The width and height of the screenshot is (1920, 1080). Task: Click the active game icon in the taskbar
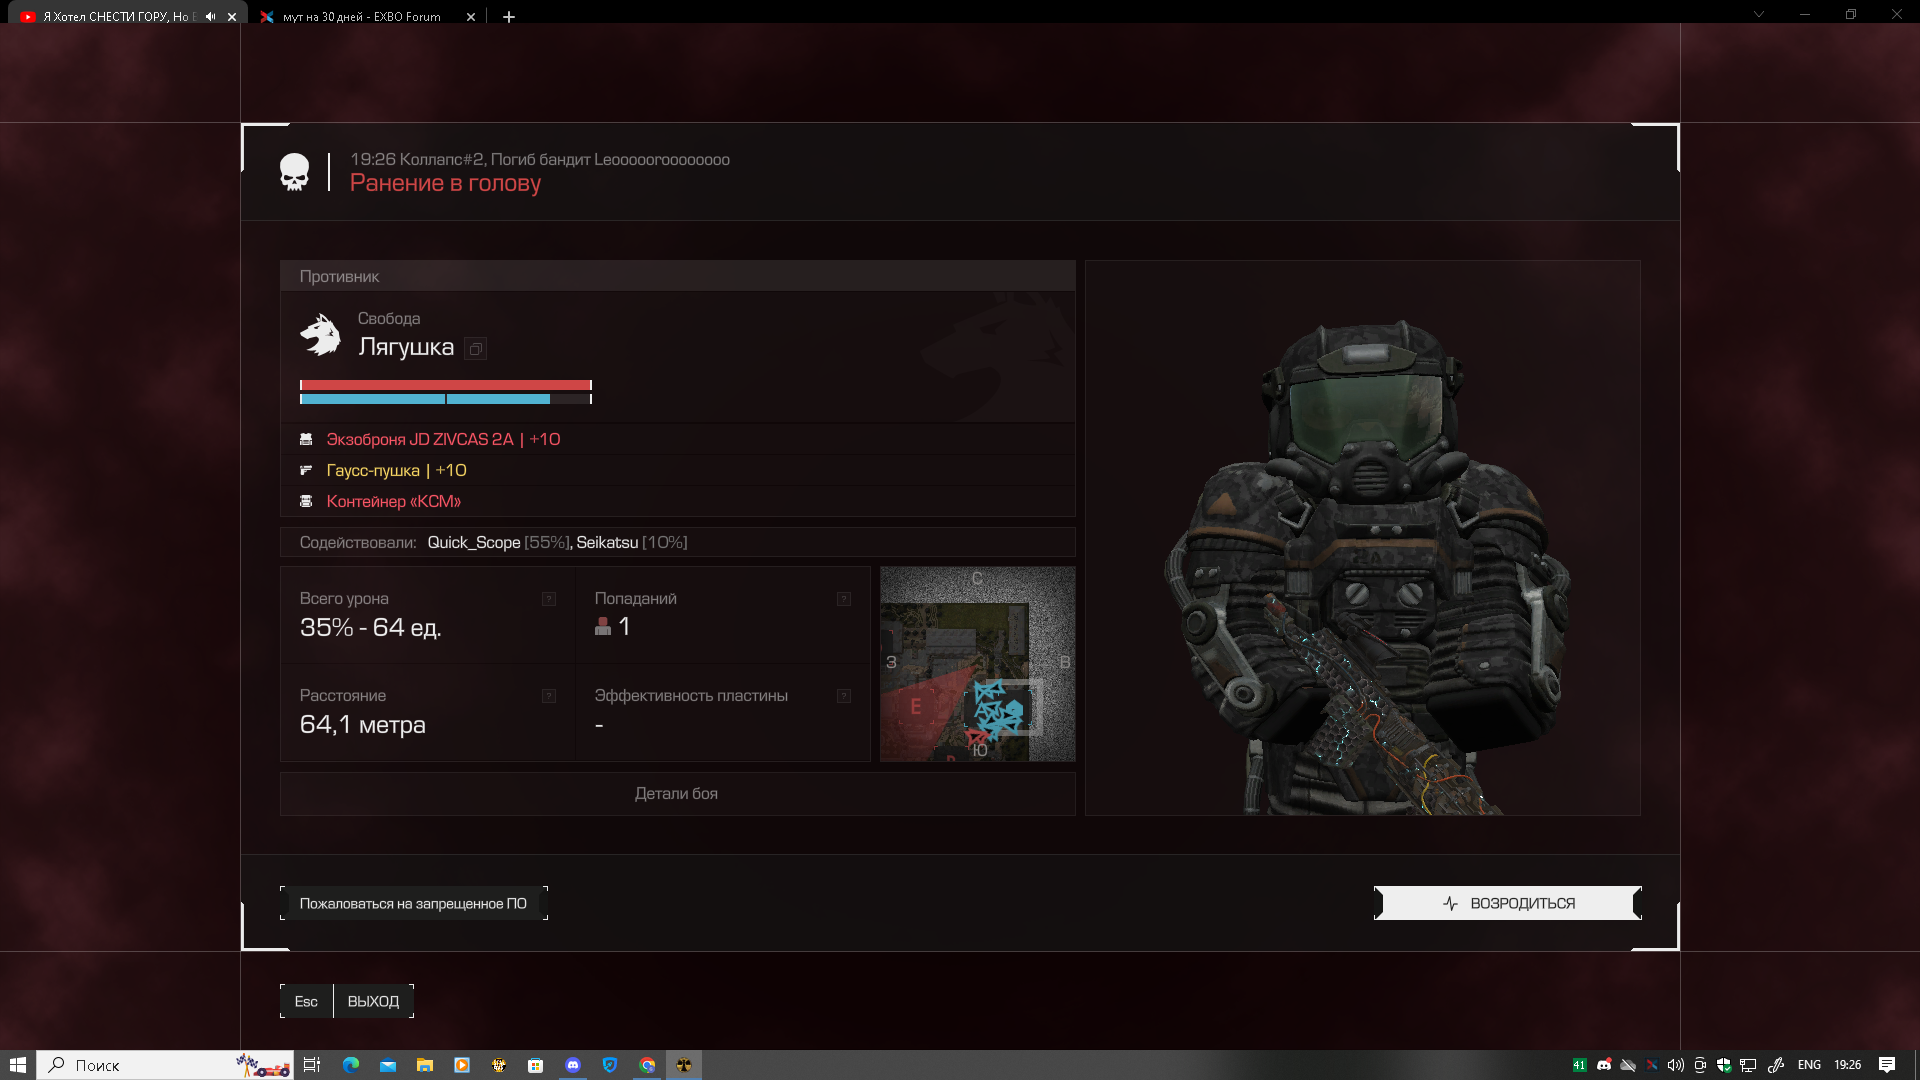(x=684, y=1065)
